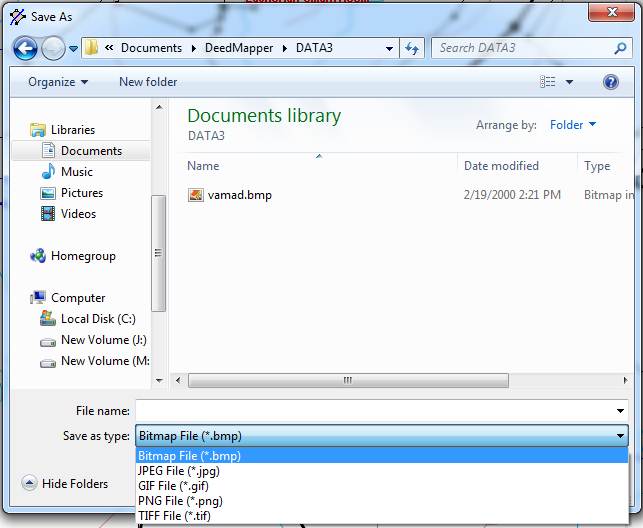Image resolution: width=643 pixels, height=528 pixels.
Task: Select the vamad.bmp file
Action: (x=239, y=195)
